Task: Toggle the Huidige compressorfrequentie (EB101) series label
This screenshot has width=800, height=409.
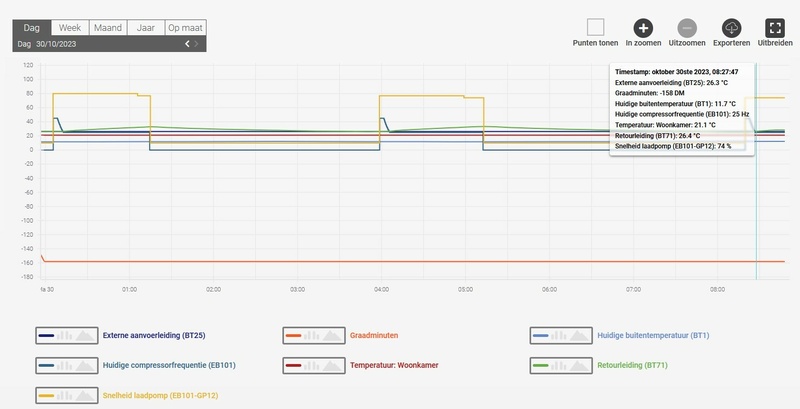Action: (x=169, y=365)
